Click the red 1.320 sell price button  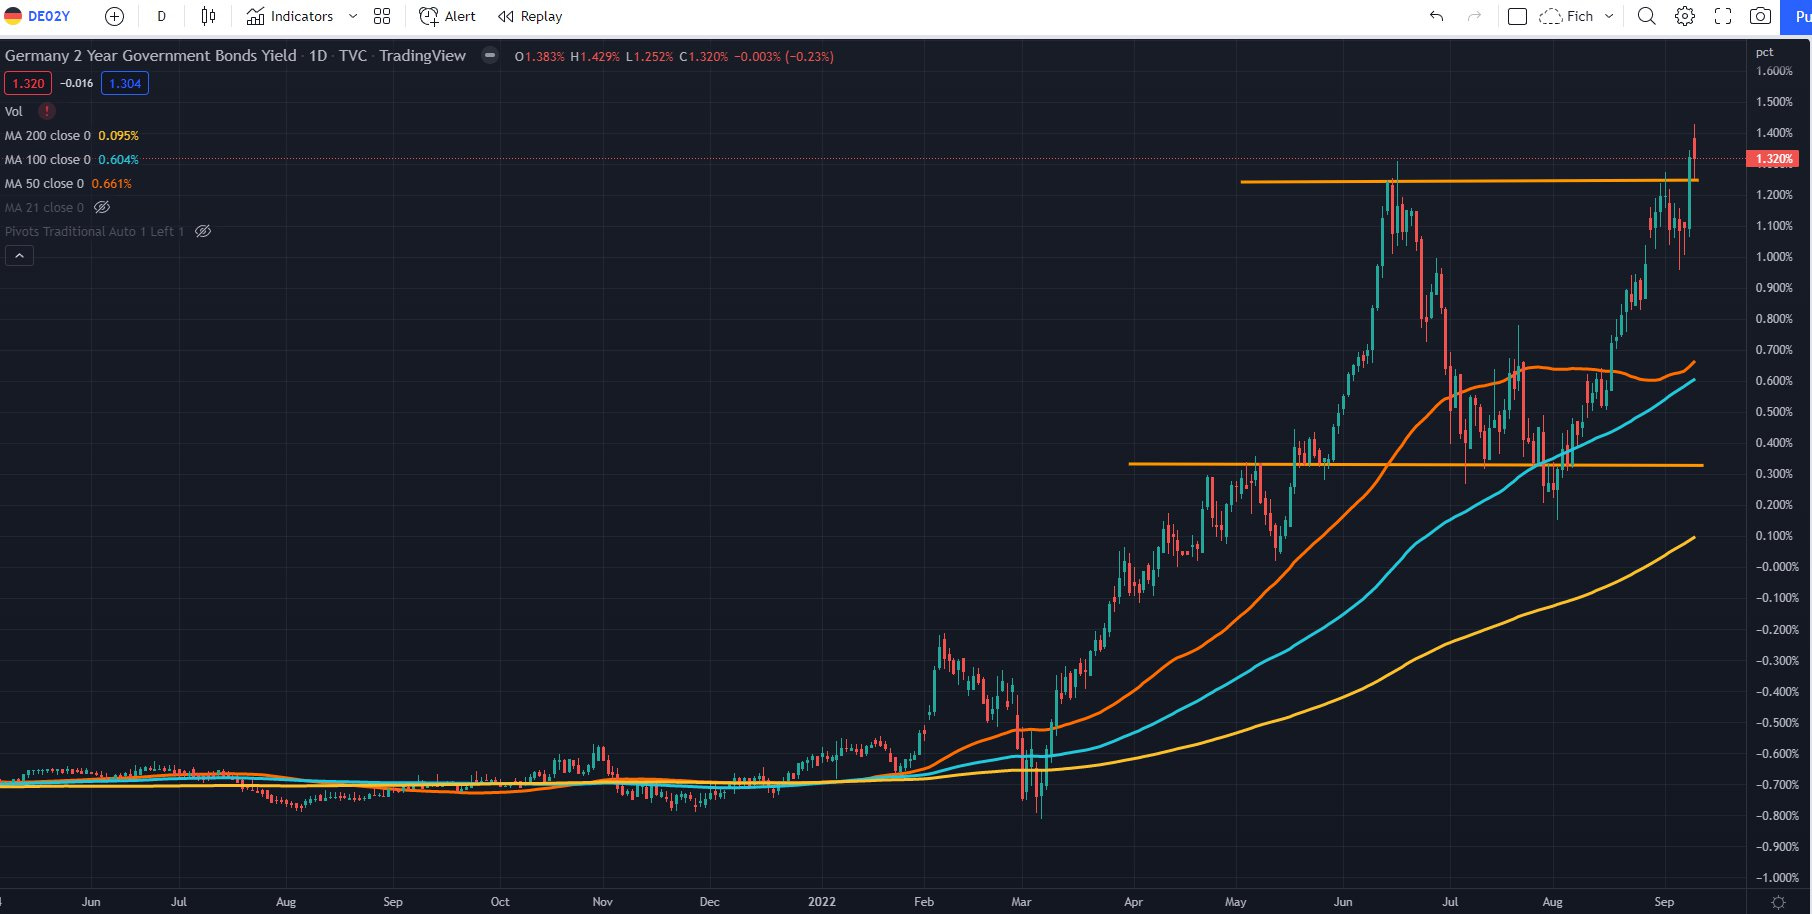28,83
